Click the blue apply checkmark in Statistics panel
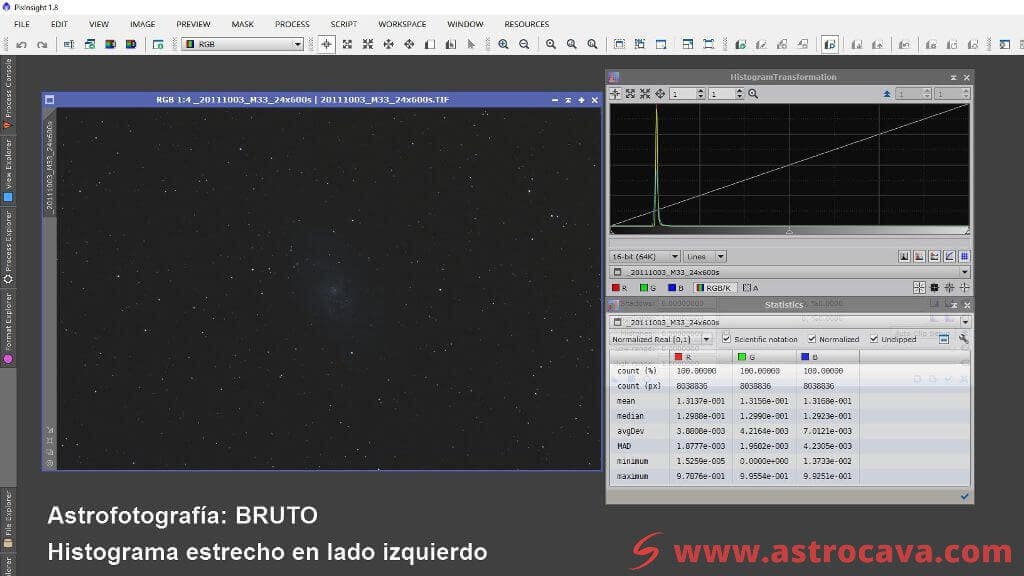 pos(964,496)
